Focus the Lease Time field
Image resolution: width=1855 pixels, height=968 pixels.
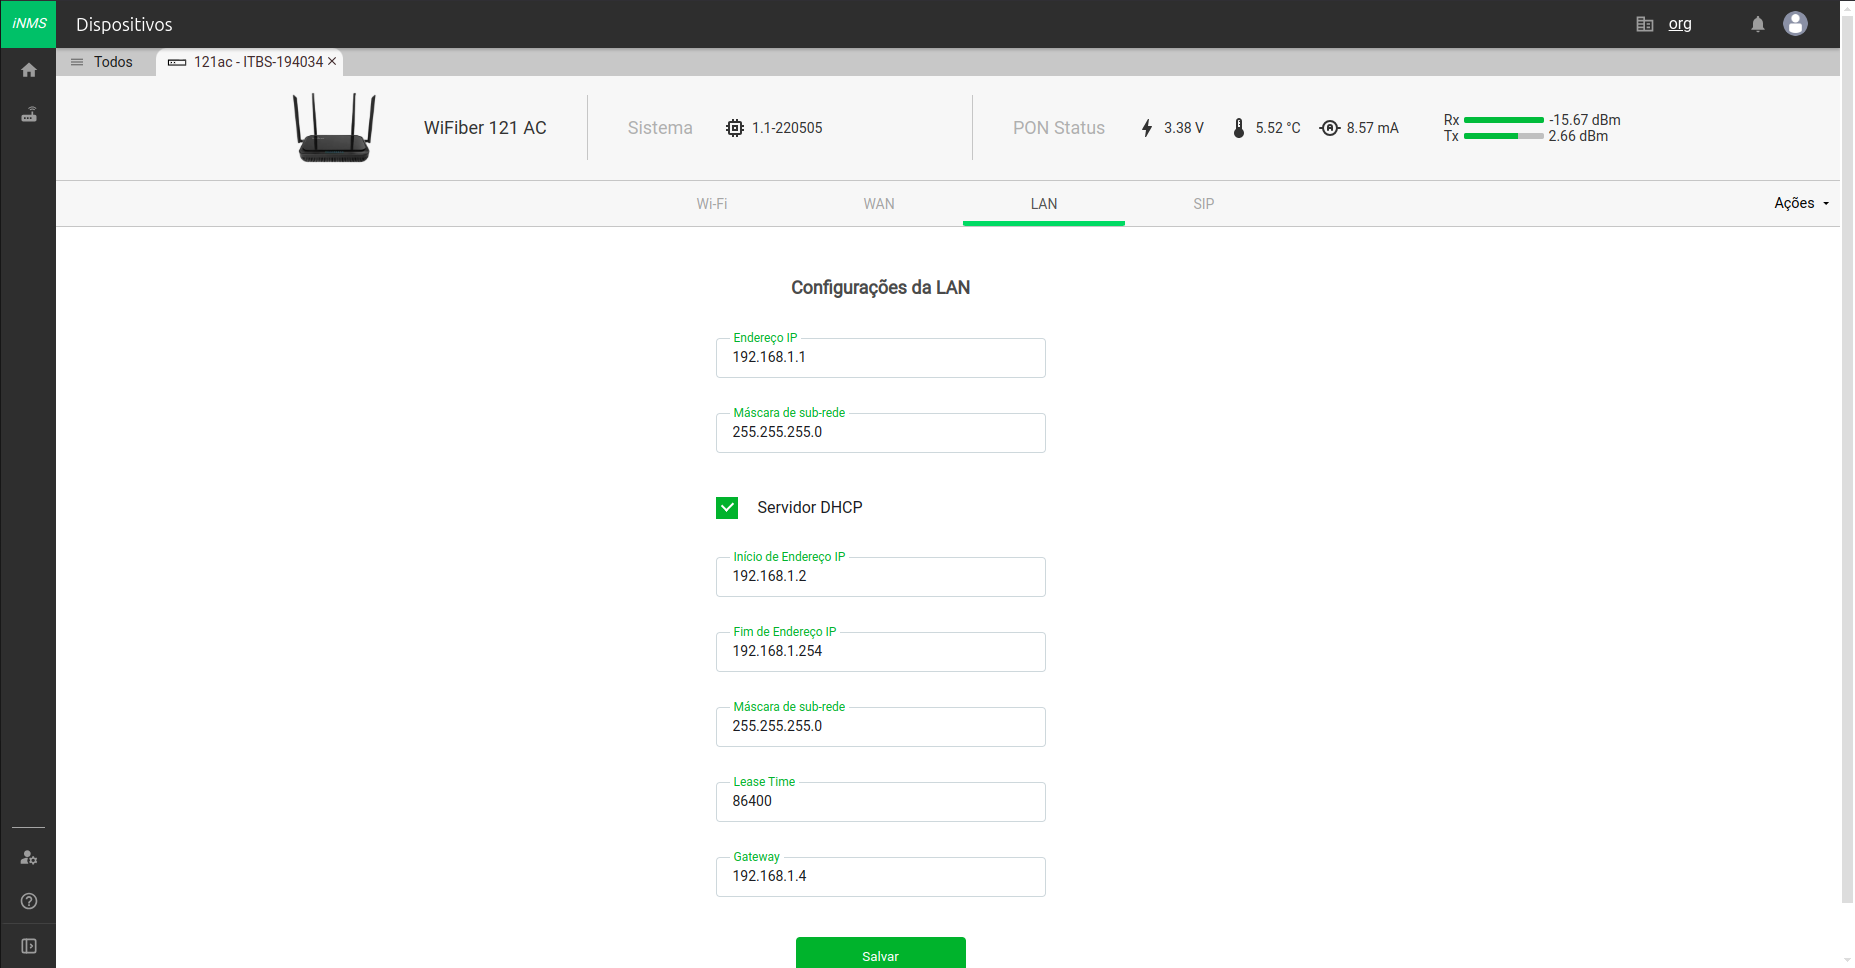[x=881, y=802]
